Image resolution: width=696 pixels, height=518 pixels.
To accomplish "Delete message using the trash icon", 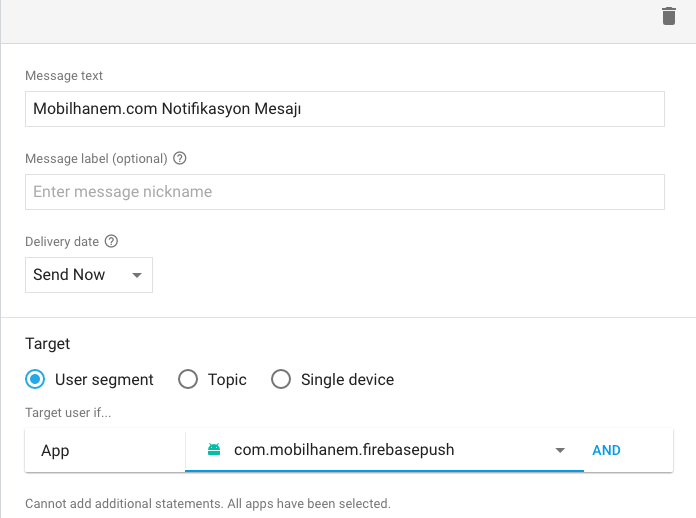I will (x=668, y=16).
